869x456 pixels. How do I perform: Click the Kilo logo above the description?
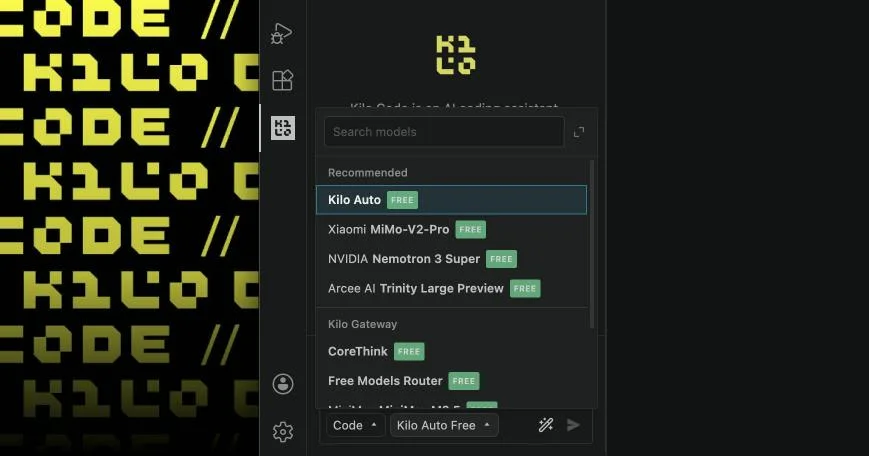point(456,55)
